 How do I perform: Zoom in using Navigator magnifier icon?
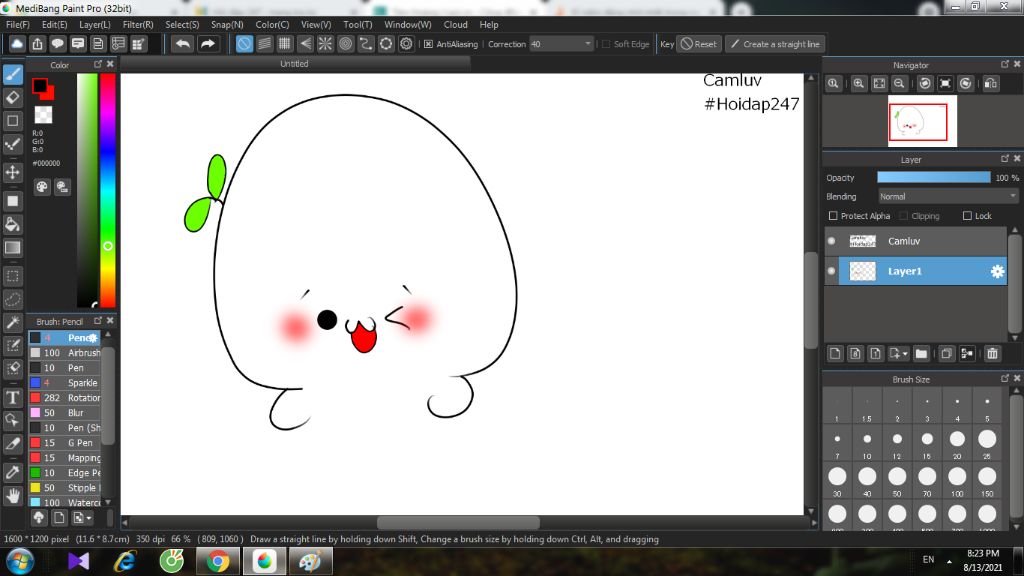(858, 84)
